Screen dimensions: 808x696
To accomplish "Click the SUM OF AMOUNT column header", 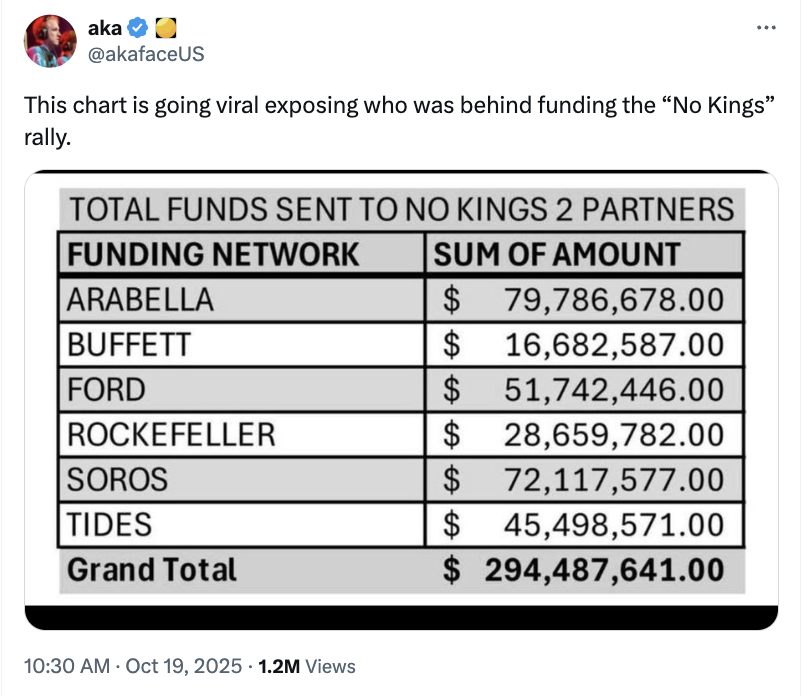I will pyautogui.click(x=556, y=254).
